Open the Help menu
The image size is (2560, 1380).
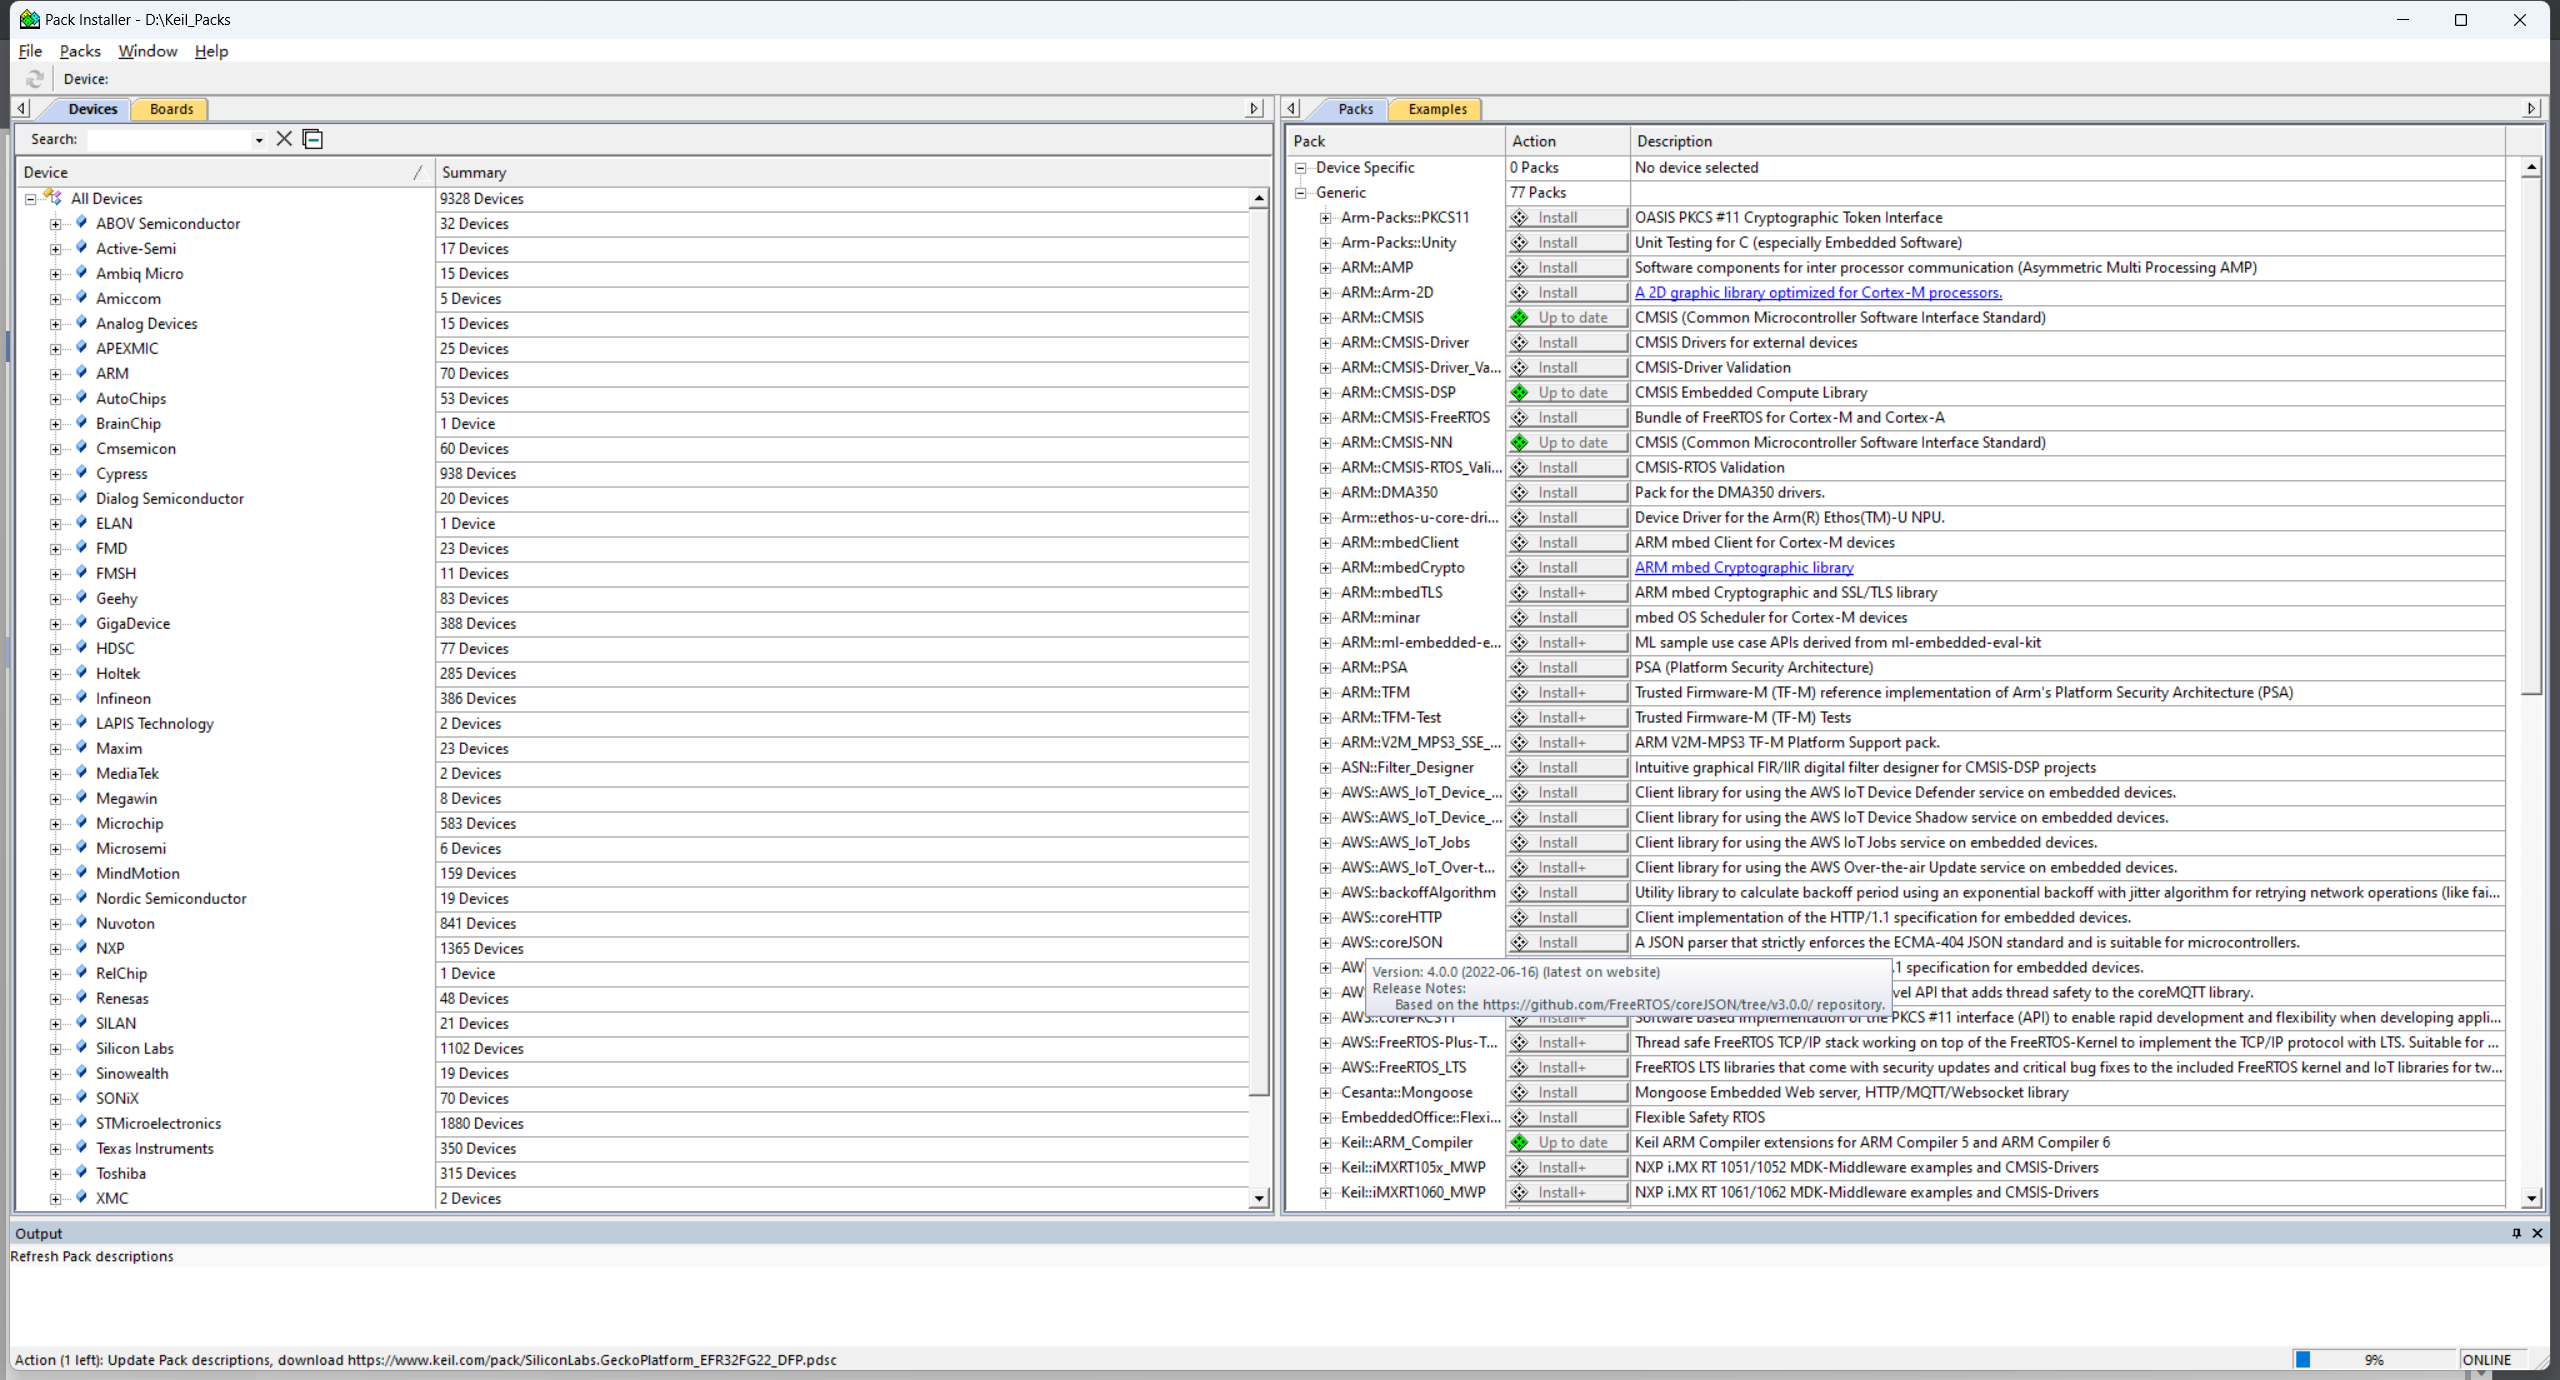pyautogui.click(x=211, y=51)
